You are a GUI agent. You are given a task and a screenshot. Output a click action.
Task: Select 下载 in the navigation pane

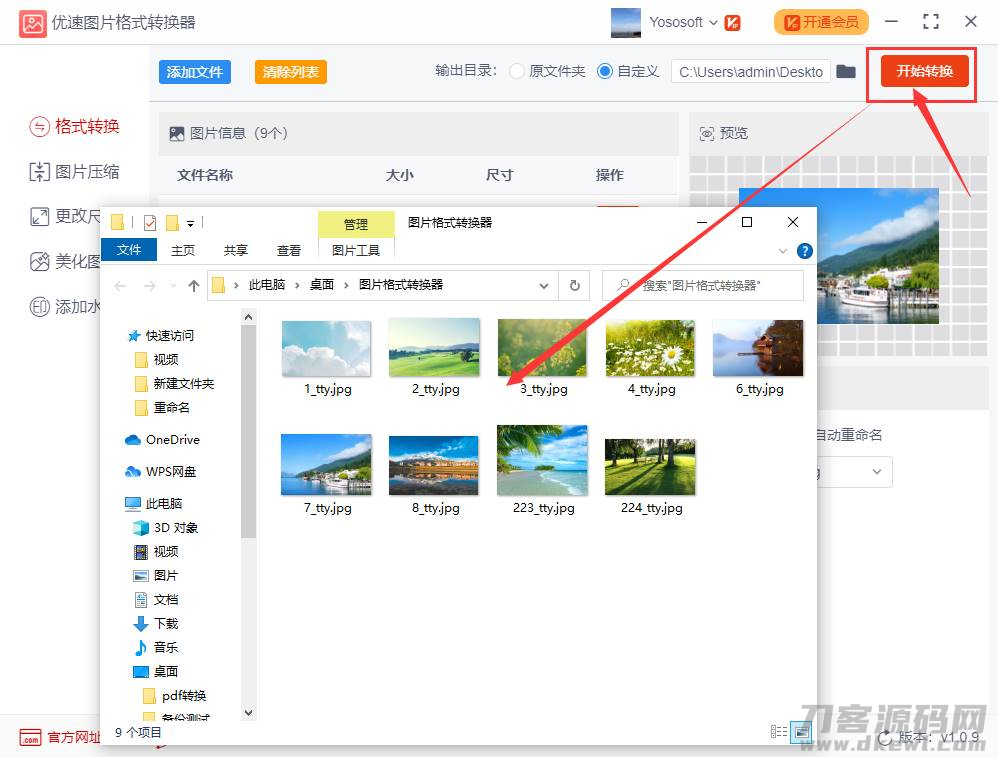click(165, 623)
